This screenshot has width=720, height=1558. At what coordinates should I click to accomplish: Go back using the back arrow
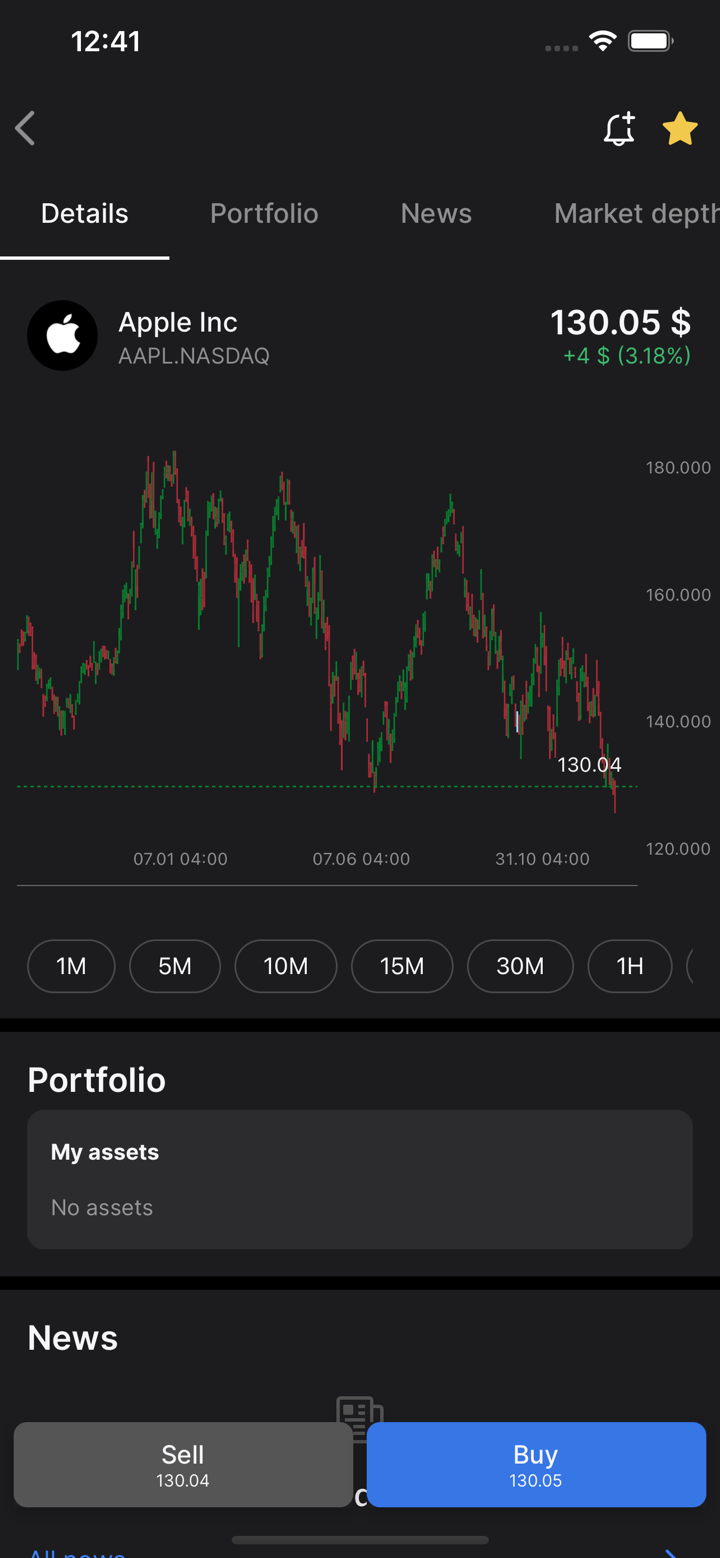coord(26,129)
